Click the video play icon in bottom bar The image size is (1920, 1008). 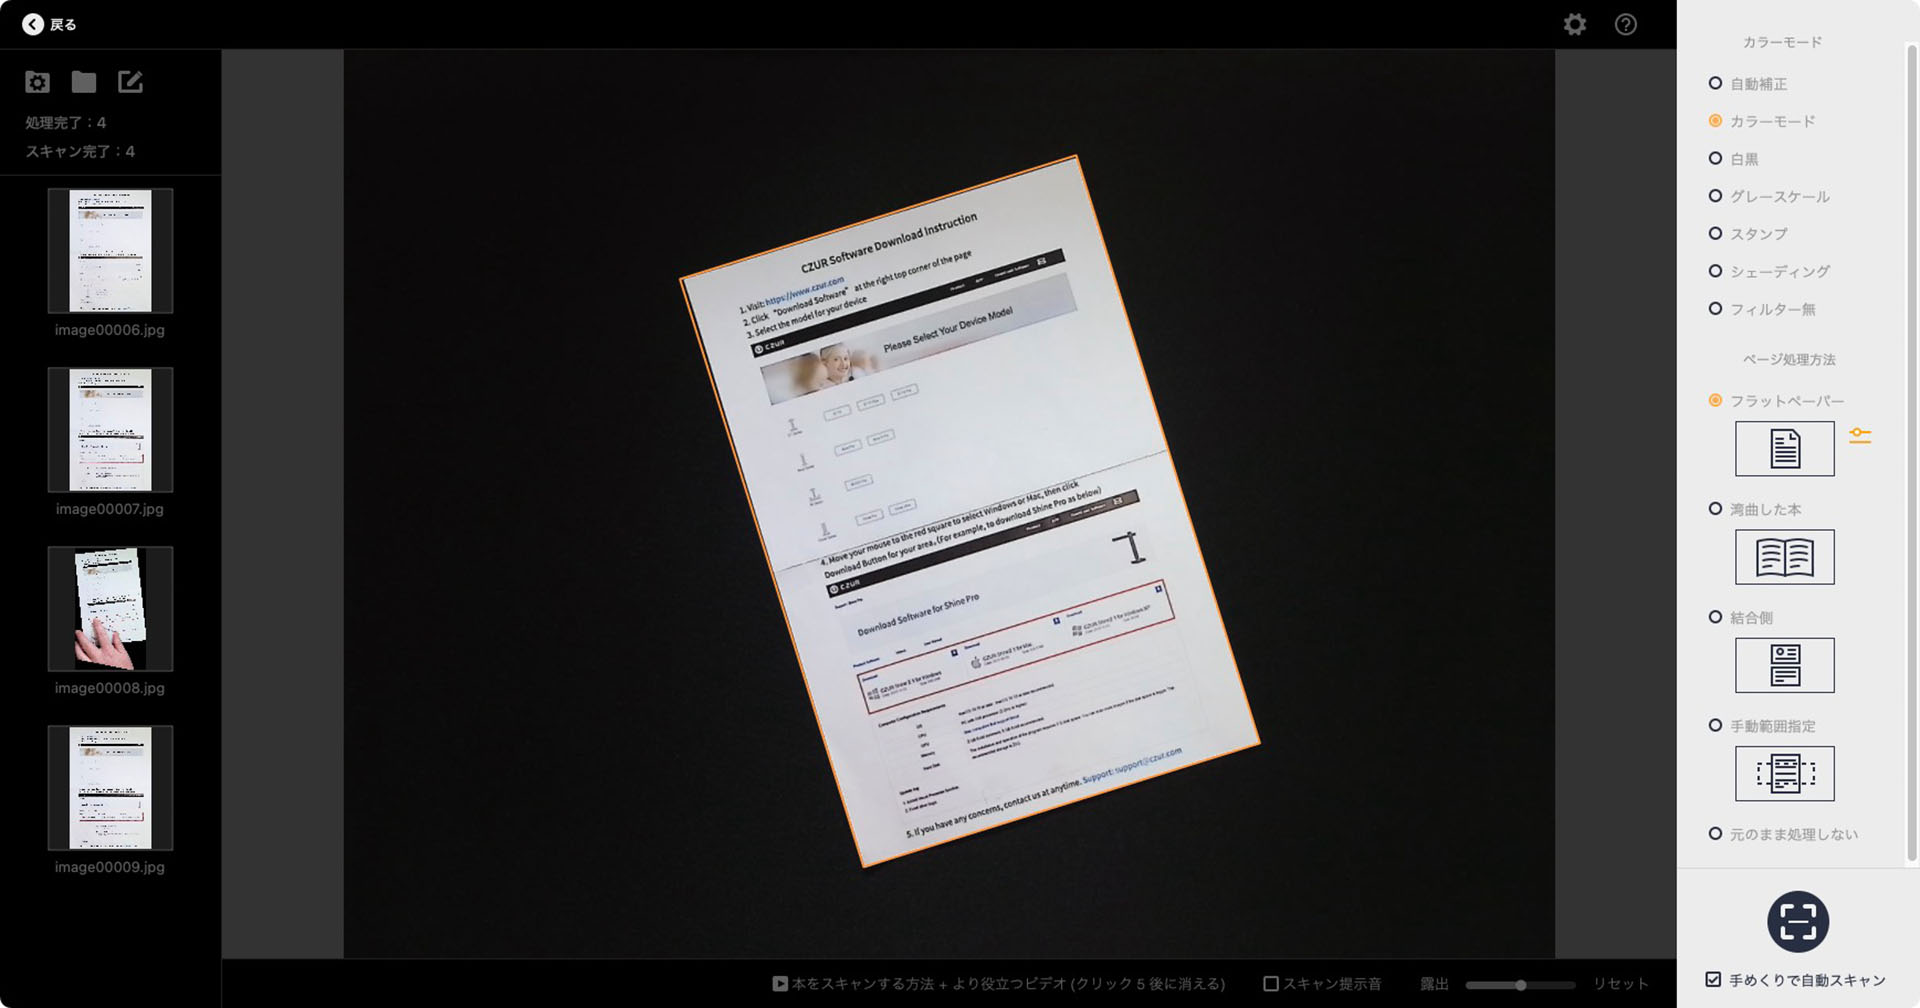[780, 984]
